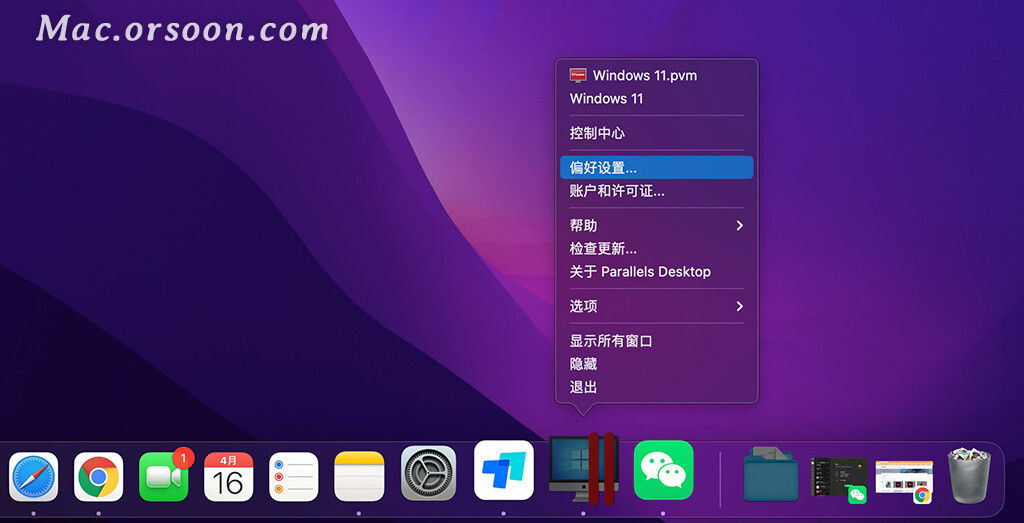The image size is (1024, 523).
Task: Open WeChat from the Dock
Action: point(664,470)
